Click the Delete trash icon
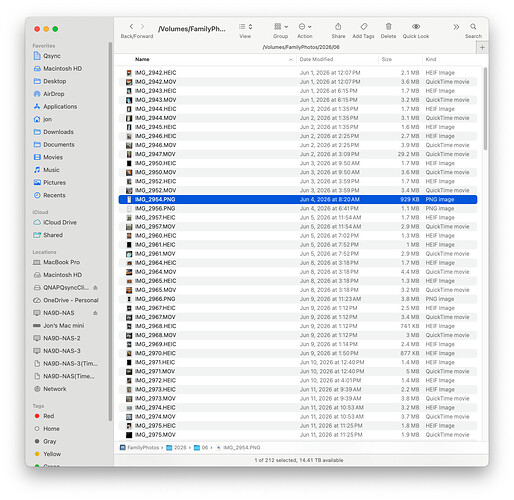Screen dimensions: 514x500 point(388,26)
